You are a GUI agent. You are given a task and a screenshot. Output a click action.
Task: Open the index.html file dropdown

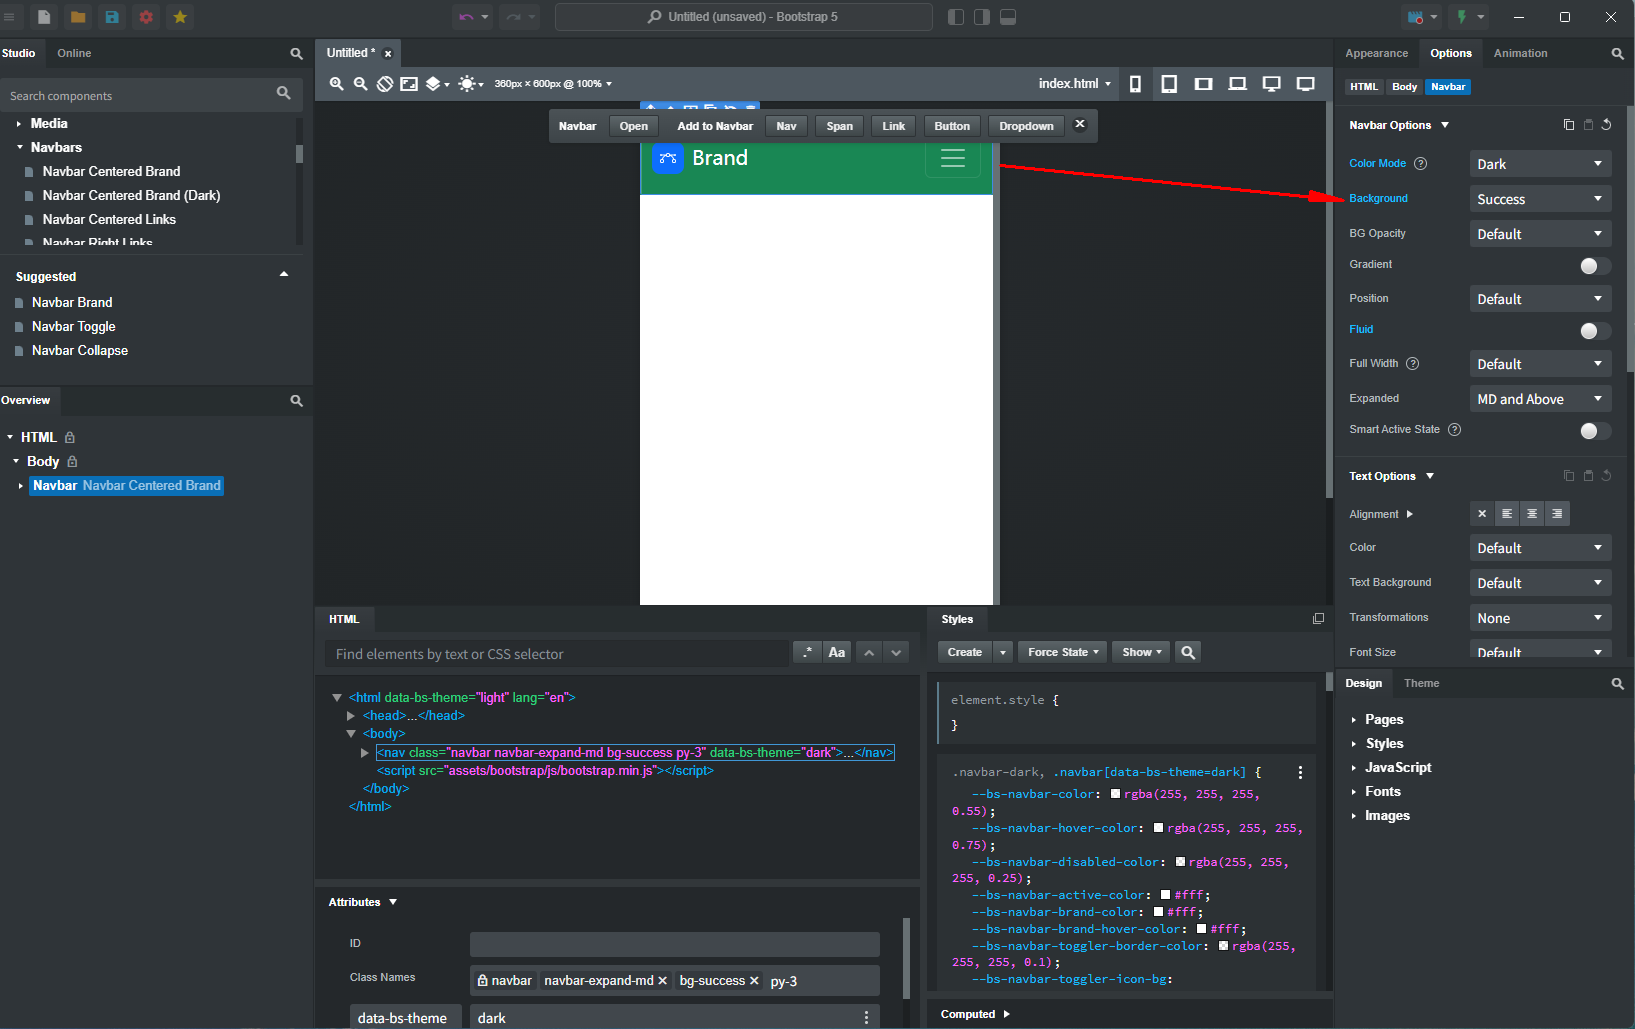pos(1074,84)
